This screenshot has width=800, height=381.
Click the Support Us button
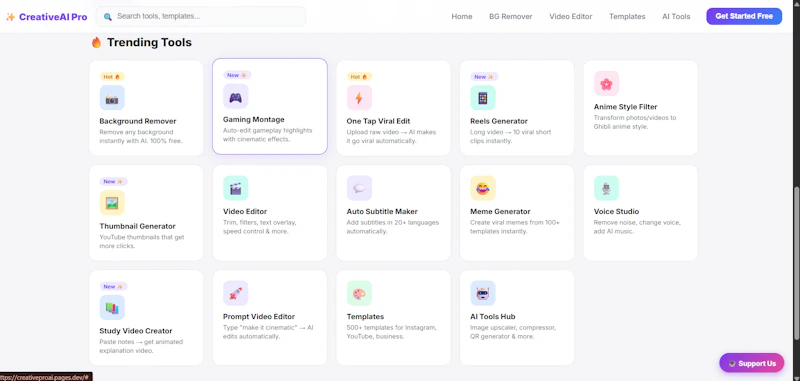752,363
